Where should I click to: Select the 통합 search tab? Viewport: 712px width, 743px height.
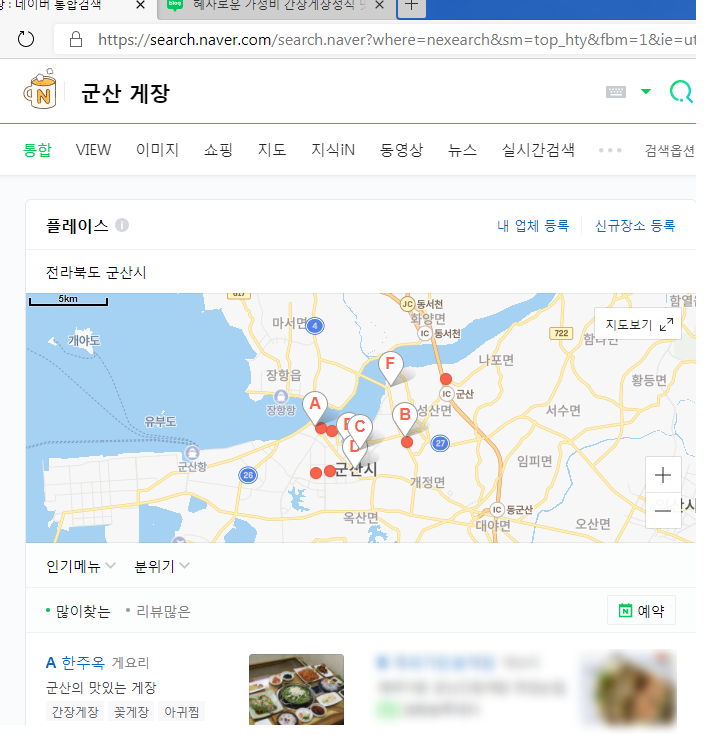37,150
